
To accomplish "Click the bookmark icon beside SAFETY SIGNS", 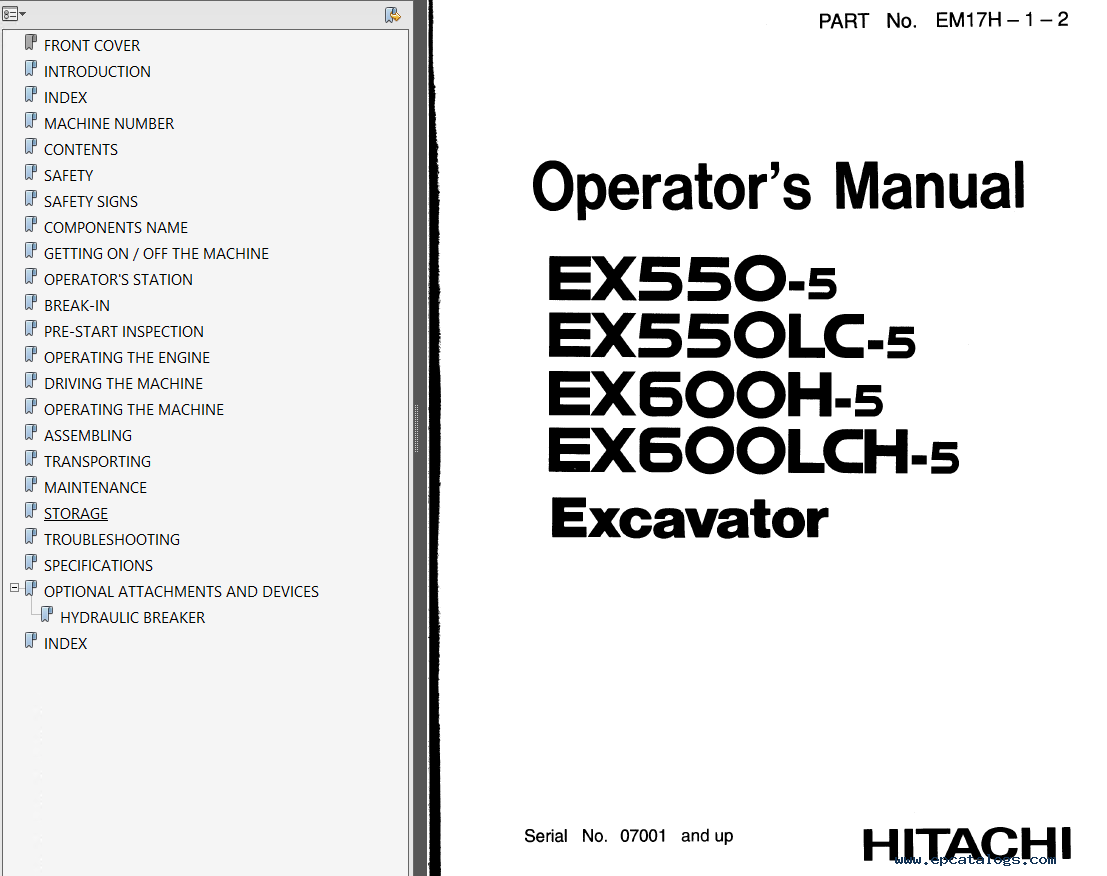I will [x=30, y=199].
